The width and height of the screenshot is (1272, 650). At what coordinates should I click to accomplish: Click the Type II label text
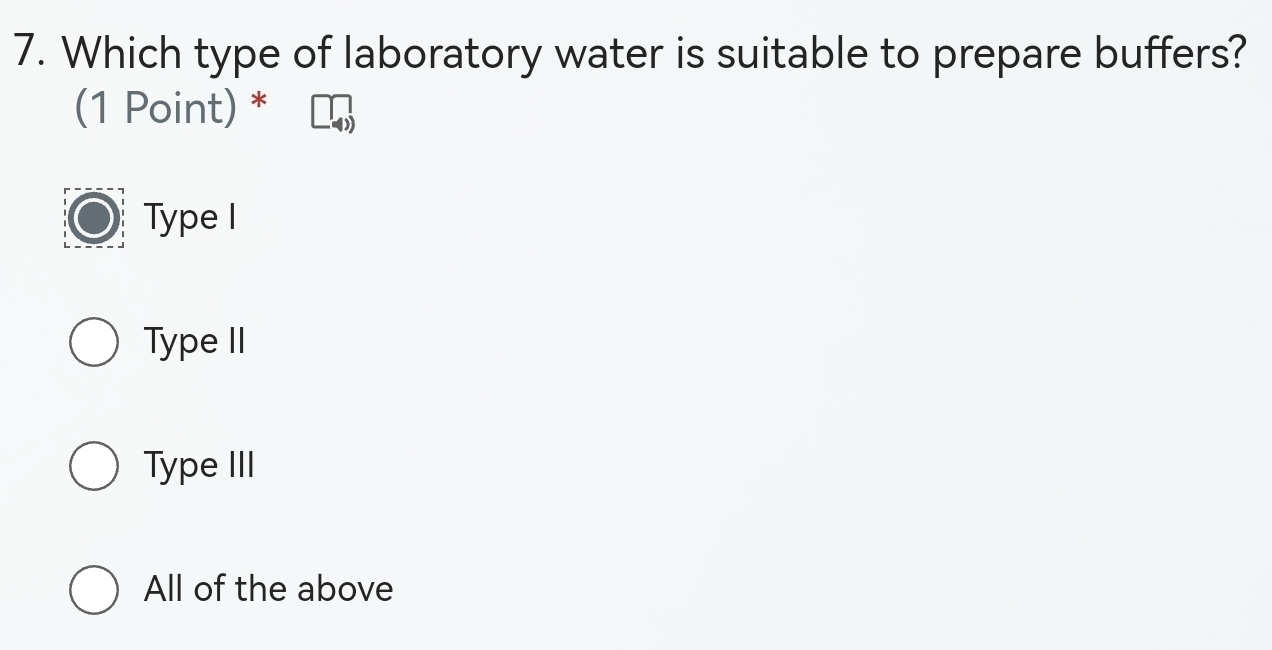coord(196,341)
